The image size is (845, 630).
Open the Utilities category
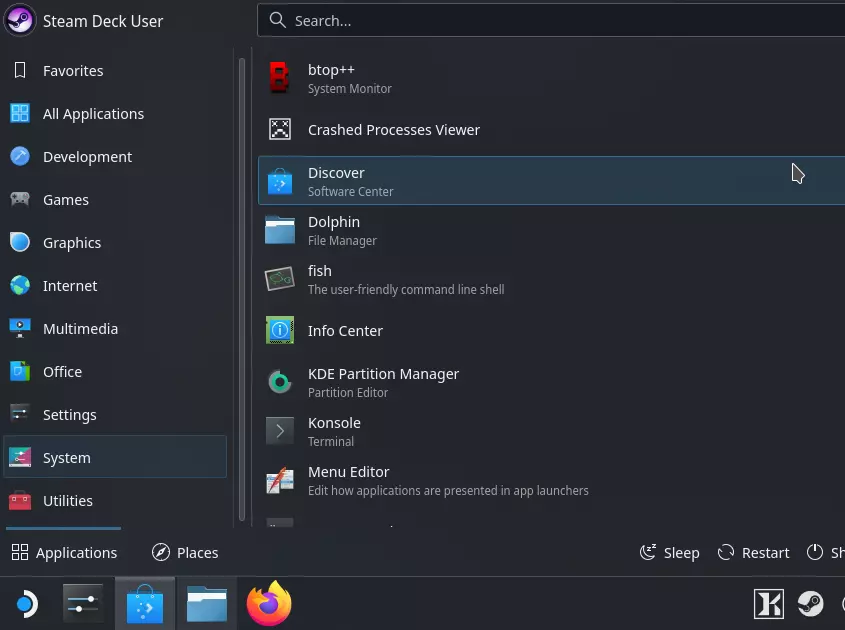click(115, 501)
